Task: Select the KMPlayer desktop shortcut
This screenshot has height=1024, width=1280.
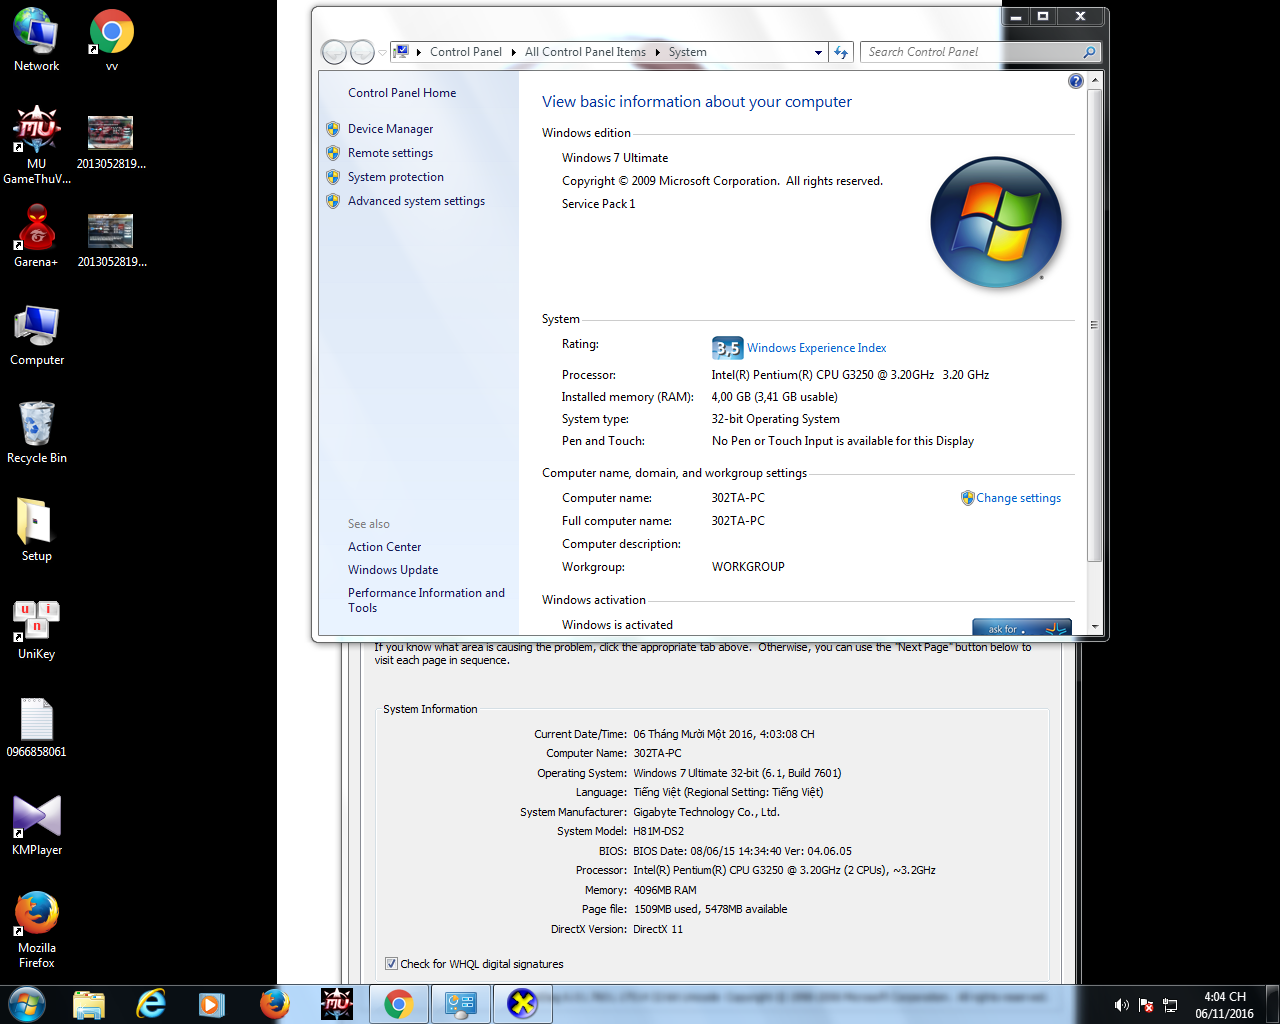Action: [x=37, y=825]
